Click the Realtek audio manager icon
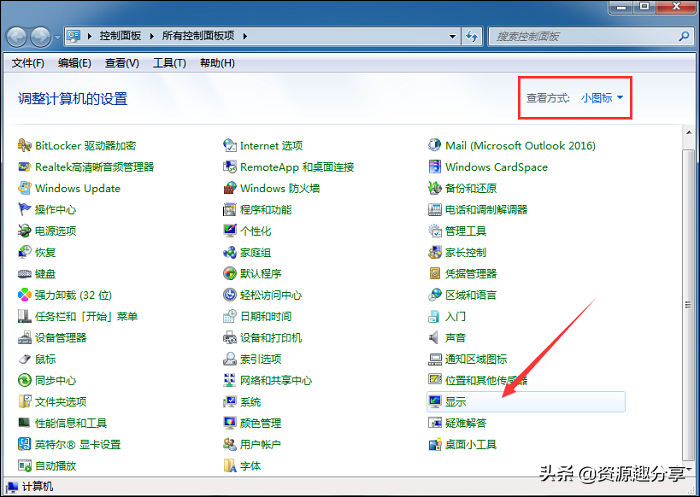The height and width of the screenshot is (497, 700). 25,167
